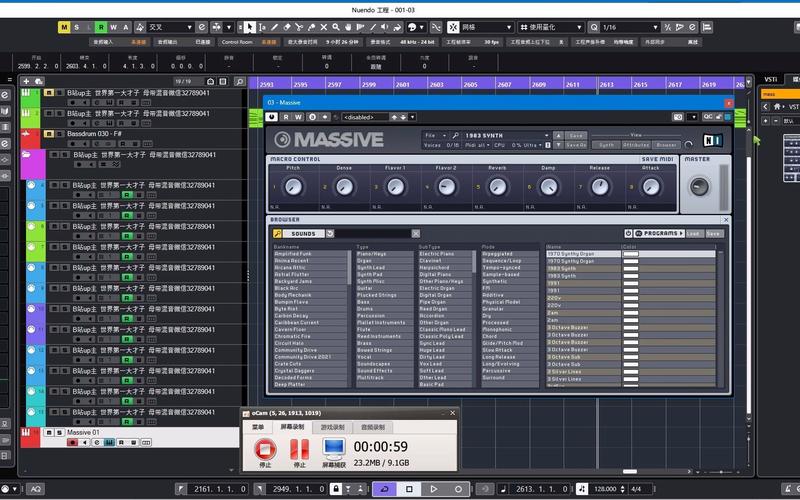Switch to the Massive Synth view tab
Viewport: 800px width, 500px height.
[607, 145]
